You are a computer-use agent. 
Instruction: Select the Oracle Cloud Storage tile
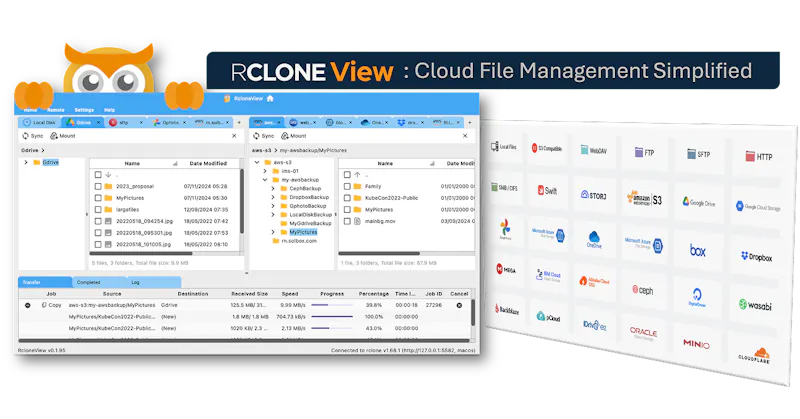tap(643, 333)
